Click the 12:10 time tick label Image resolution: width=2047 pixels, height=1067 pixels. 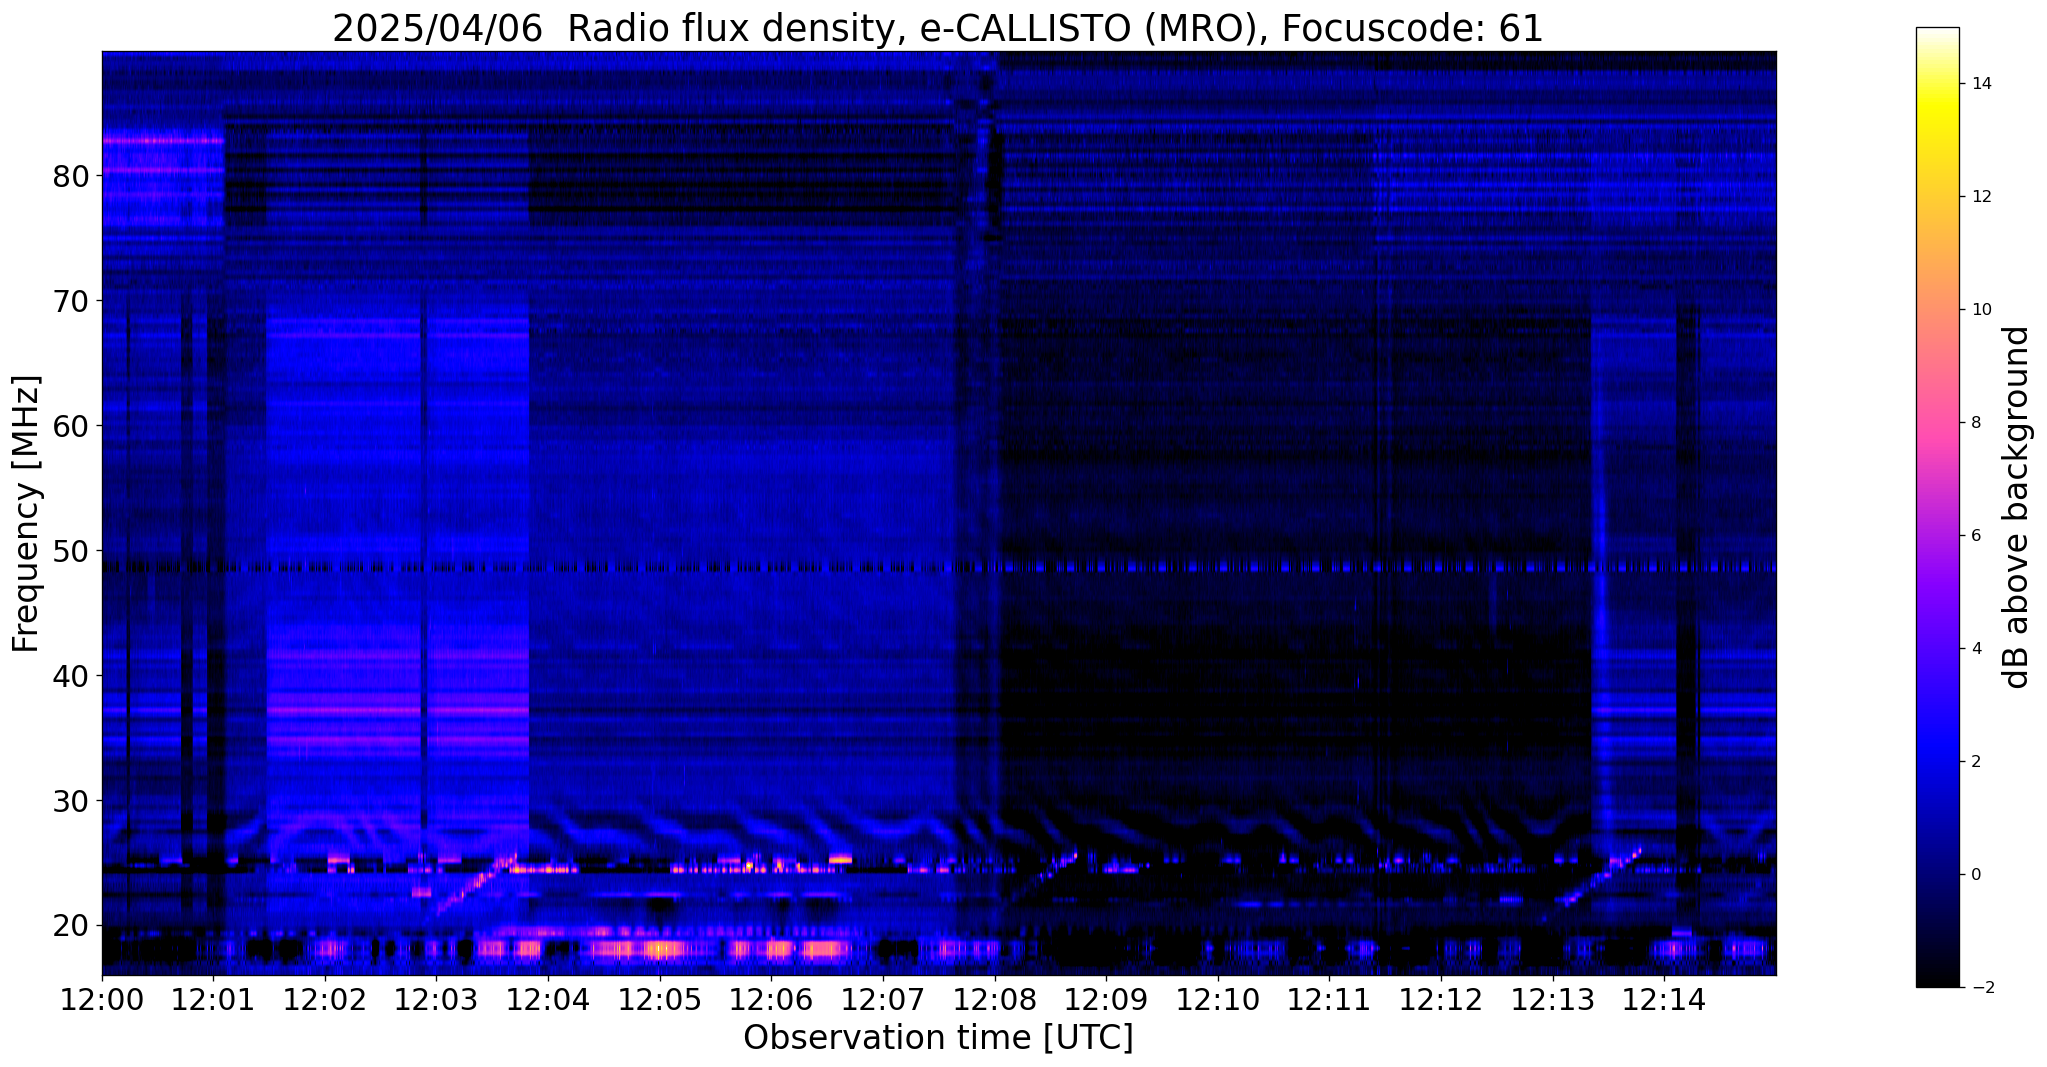coord(1218,1000)
